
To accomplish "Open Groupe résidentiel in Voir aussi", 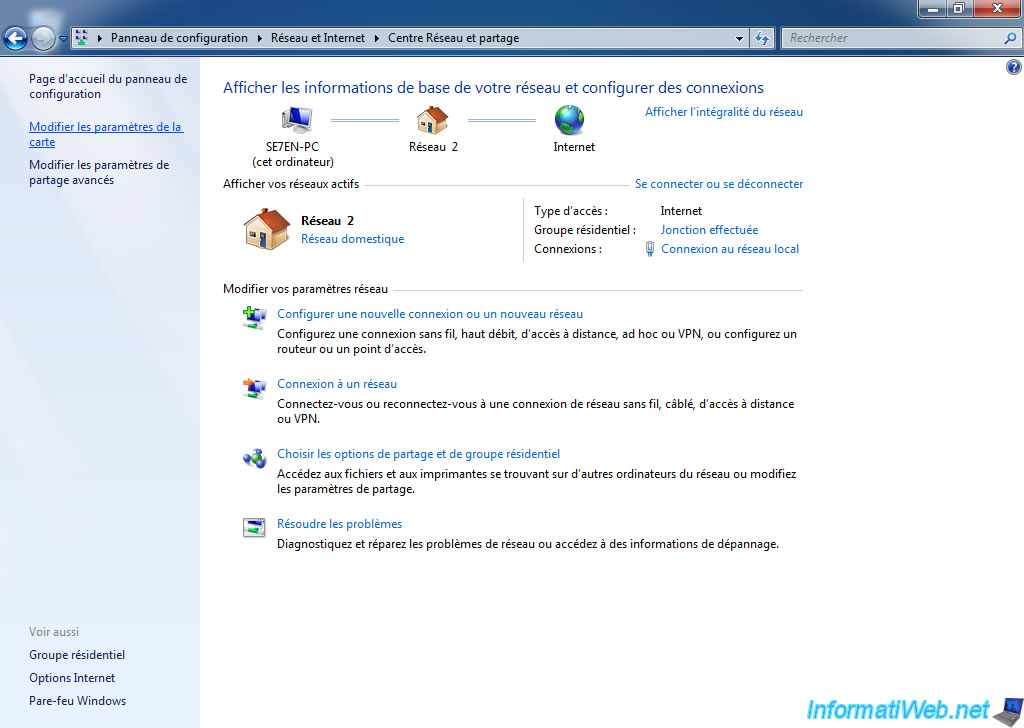I will [77, 655].
